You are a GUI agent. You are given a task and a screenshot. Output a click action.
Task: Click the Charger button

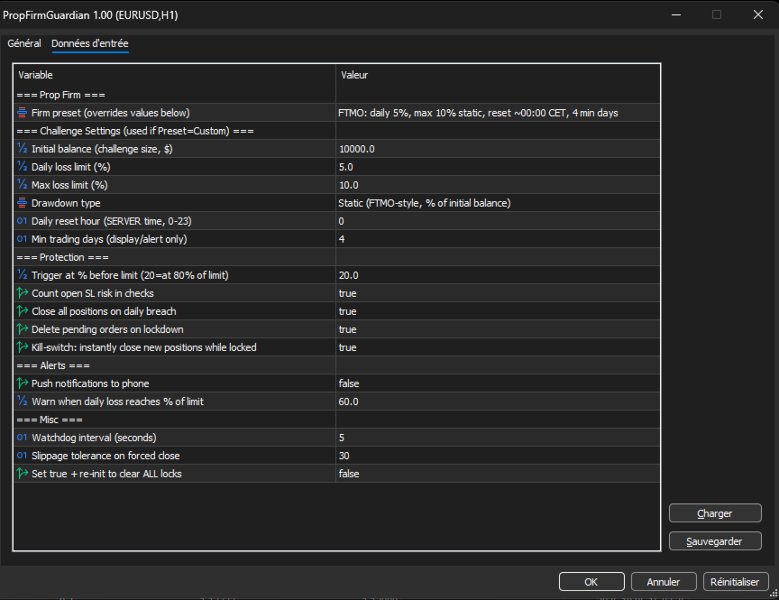[715, 513]
